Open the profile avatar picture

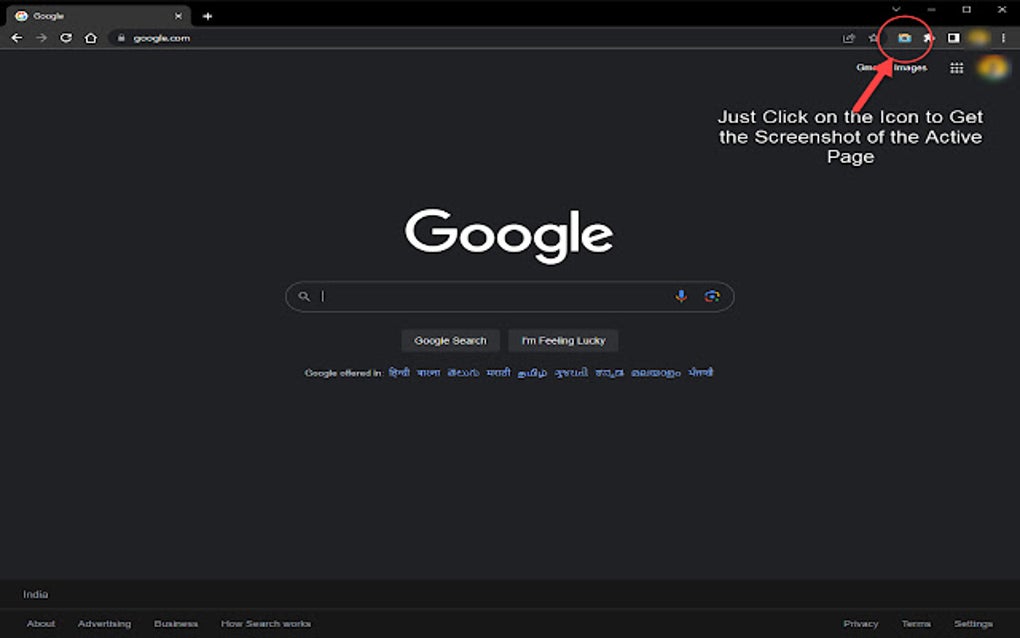991,68
